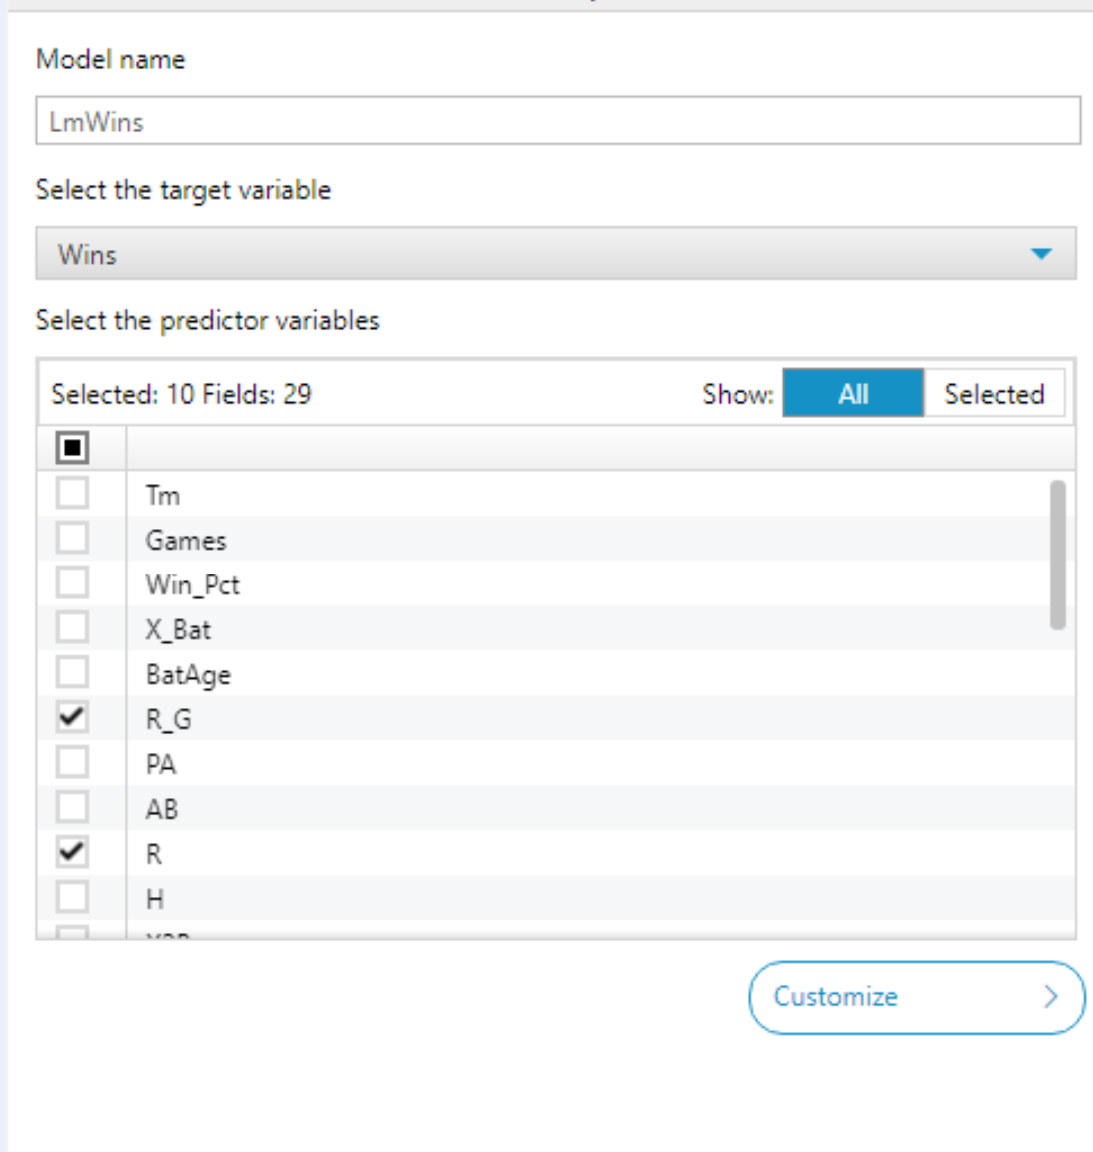This screenshot has width=1093, height=1152.
Task: Check the PA predictor checkbox
Action: (72, 763)
